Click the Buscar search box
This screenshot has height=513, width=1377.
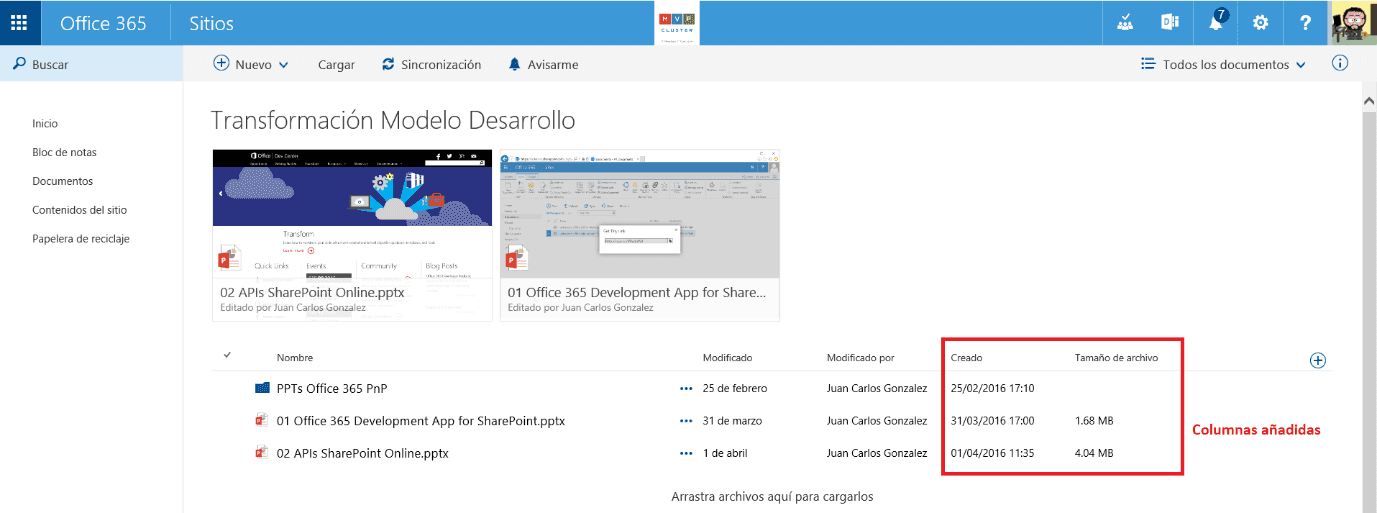click(x=91, y=64)
